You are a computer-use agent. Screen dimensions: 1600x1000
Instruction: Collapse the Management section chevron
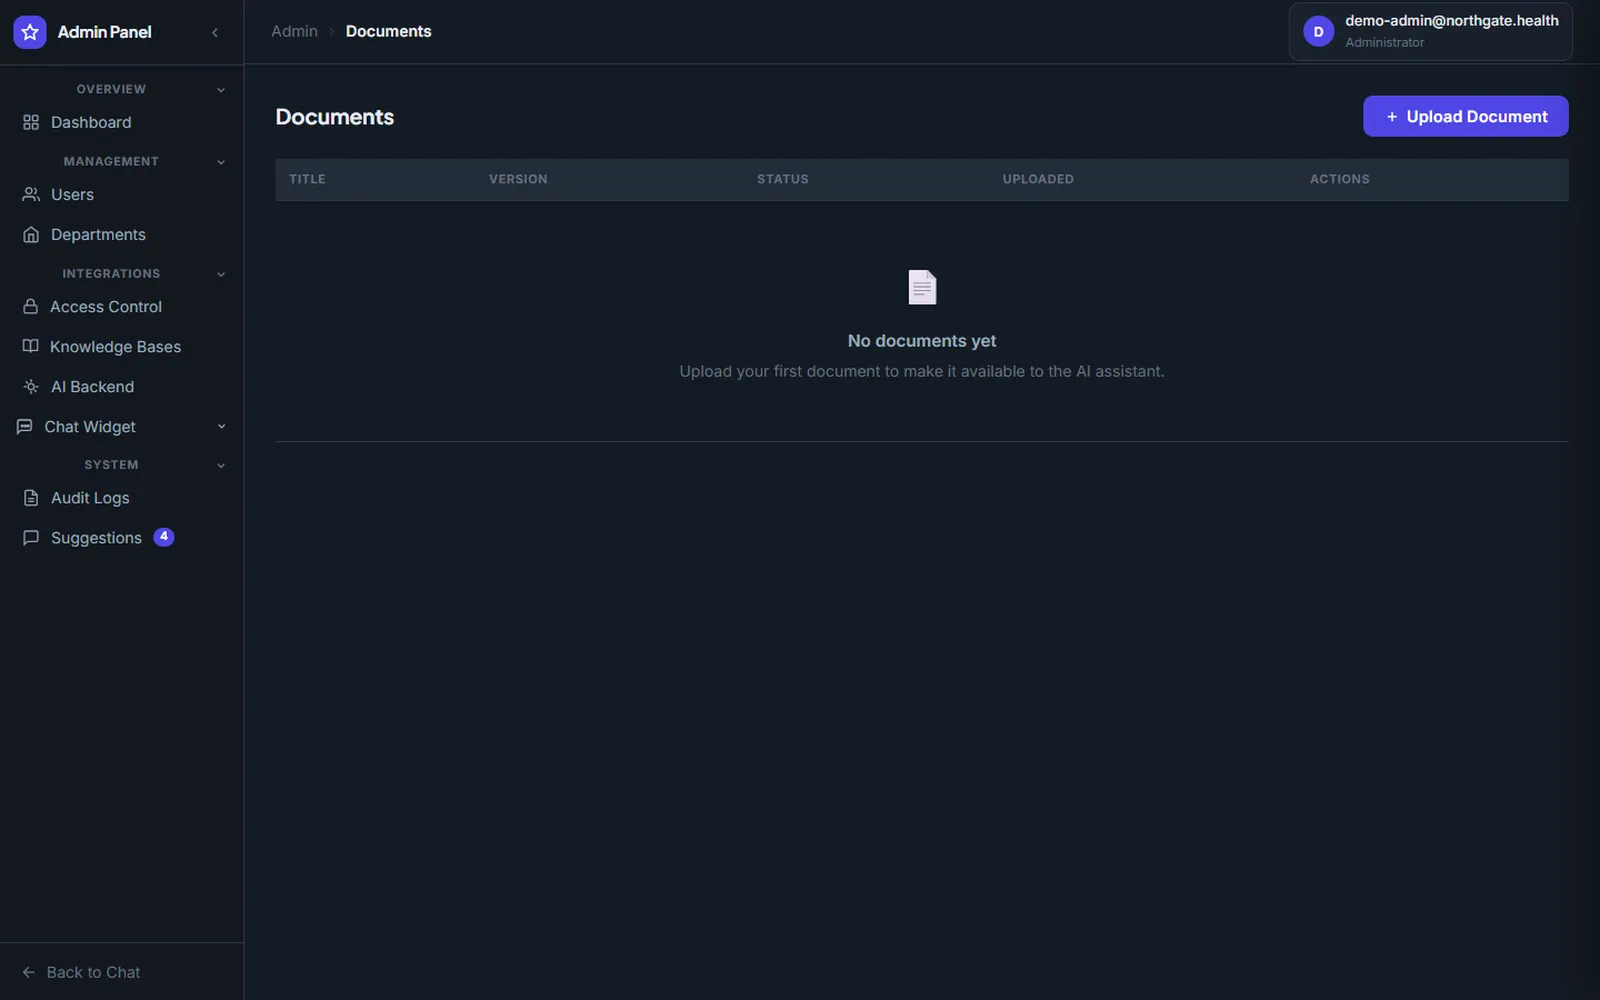[x=221, y=162]
